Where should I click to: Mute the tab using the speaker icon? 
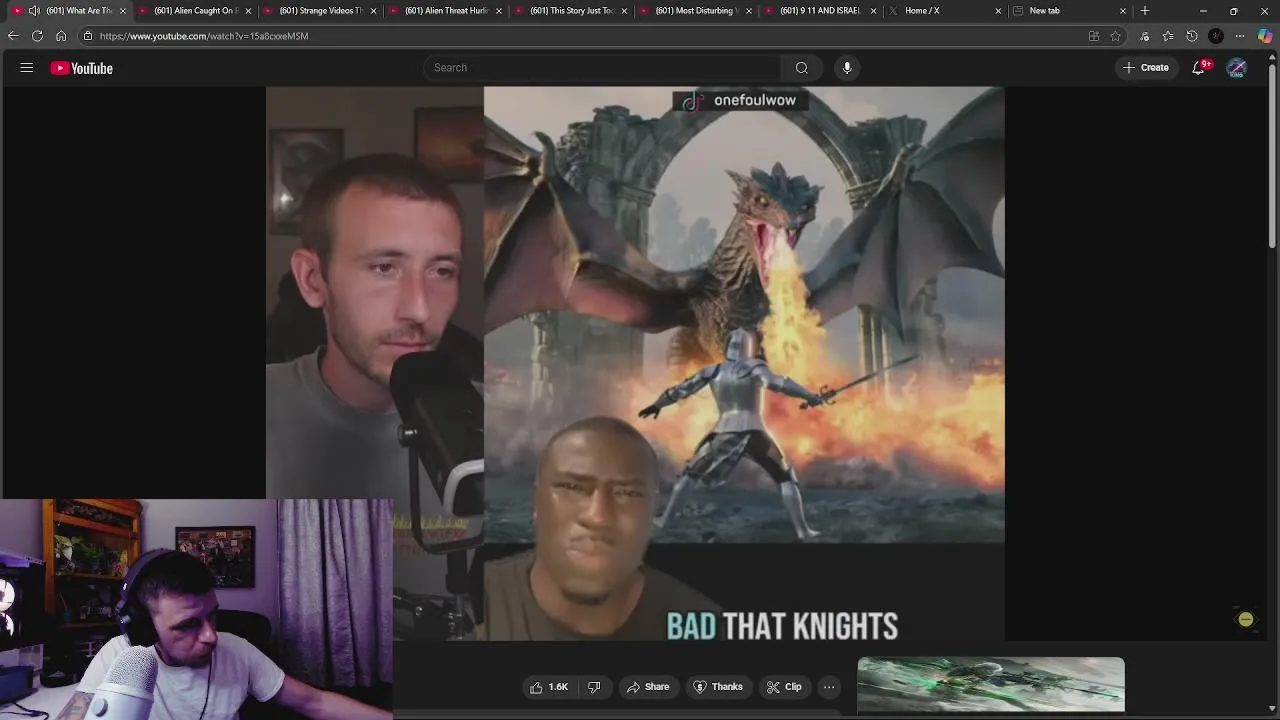34,11
